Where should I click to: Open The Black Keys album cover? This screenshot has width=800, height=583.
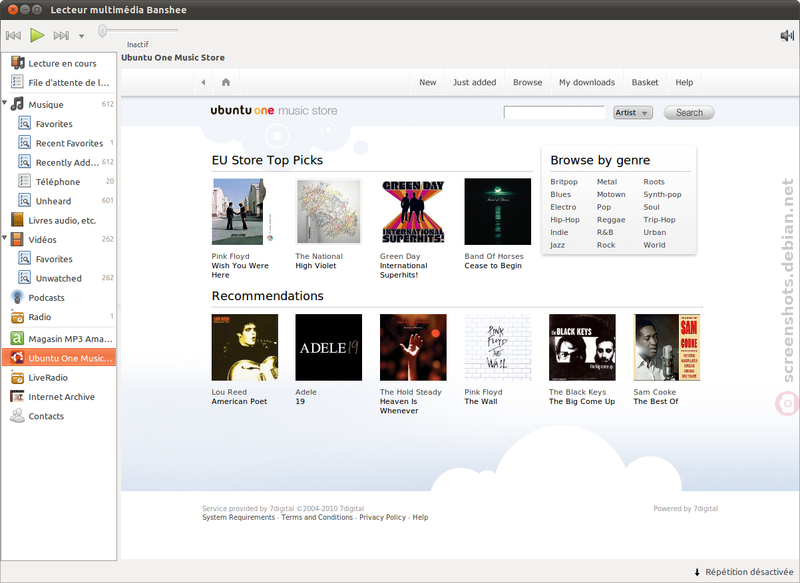coord(582,347)
